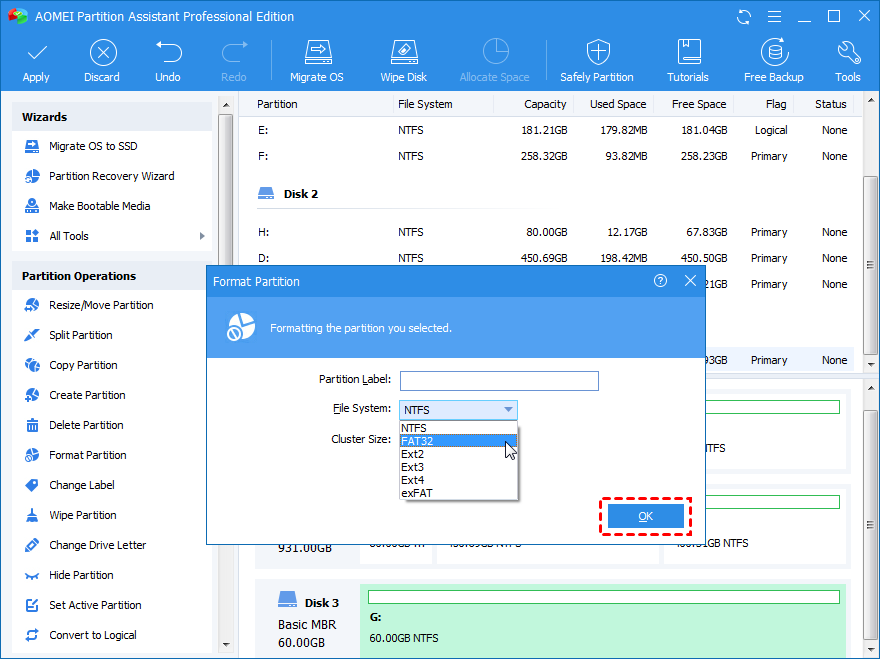Open the File System dropdown arrow
The height and width of the screenshot is (659, 880).
(508, 410)
